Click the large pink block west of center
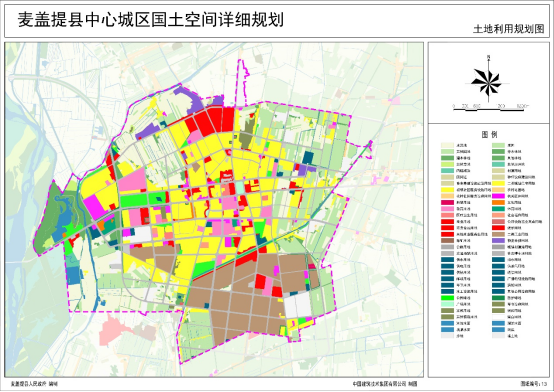Image resolution: width=554 pixels, height=392 pixels. click(x=132, y=180)
